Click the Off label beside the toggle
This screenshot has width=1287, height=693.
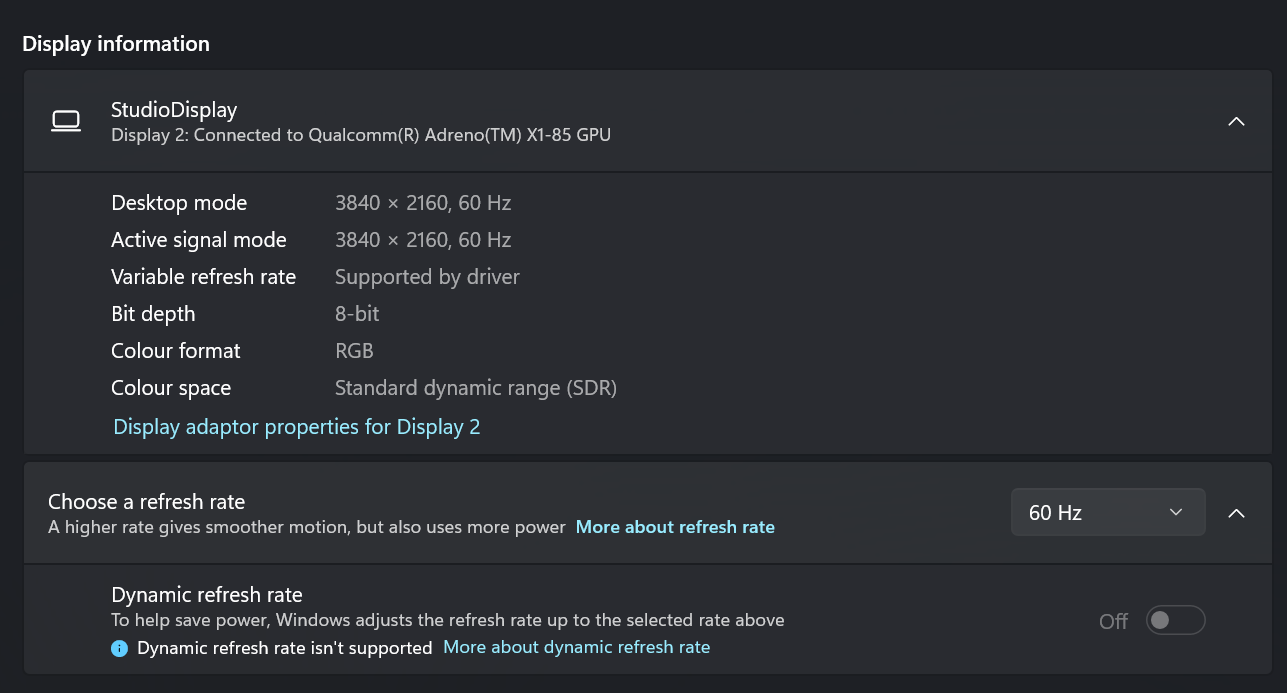click(1113, 621)
